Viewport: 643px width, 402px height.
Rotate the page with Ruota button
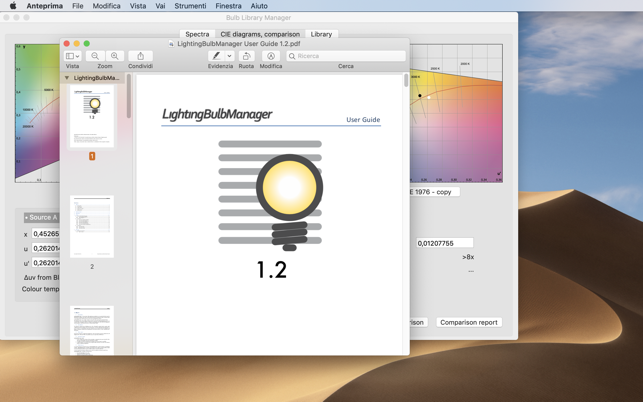tap(246, 56)
